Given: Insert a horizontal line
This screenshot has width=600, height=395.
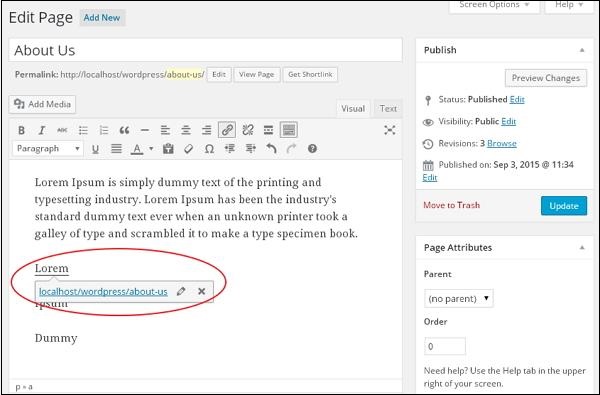Looking at the screenshot, I should point(145,131).
